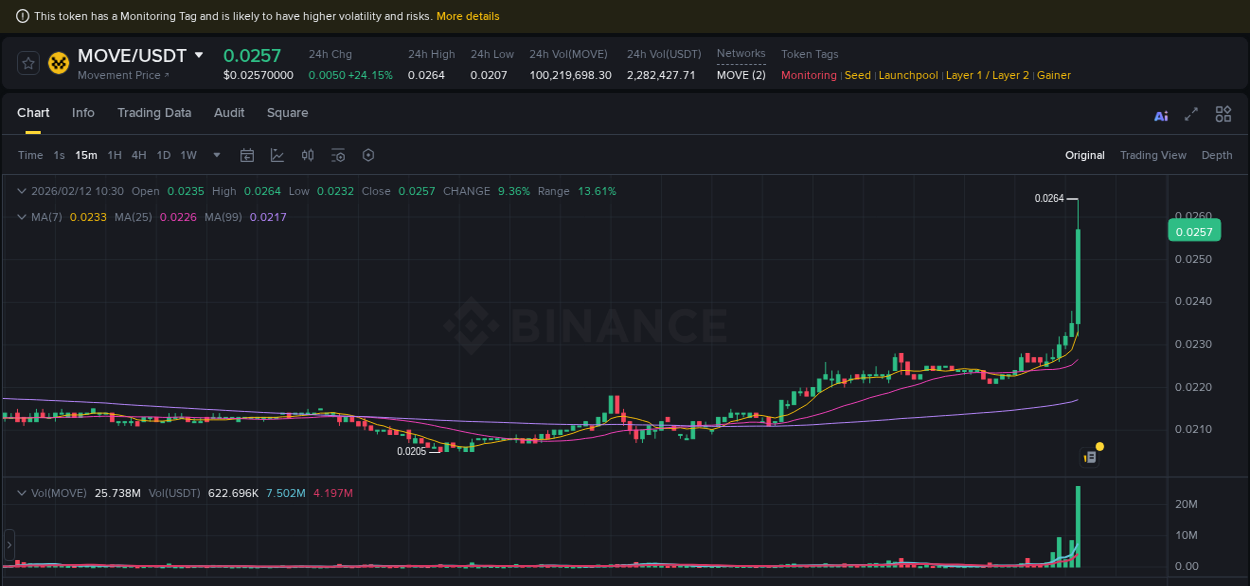Favorite MOVE/USDT with the star icon
1250x586 pixels.
click(27, 62)
